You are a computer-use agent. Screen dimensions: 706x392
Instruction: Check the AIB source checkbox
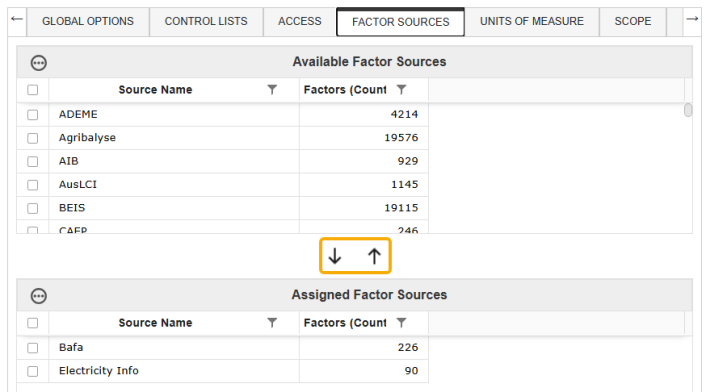click(x=32, y=162)
